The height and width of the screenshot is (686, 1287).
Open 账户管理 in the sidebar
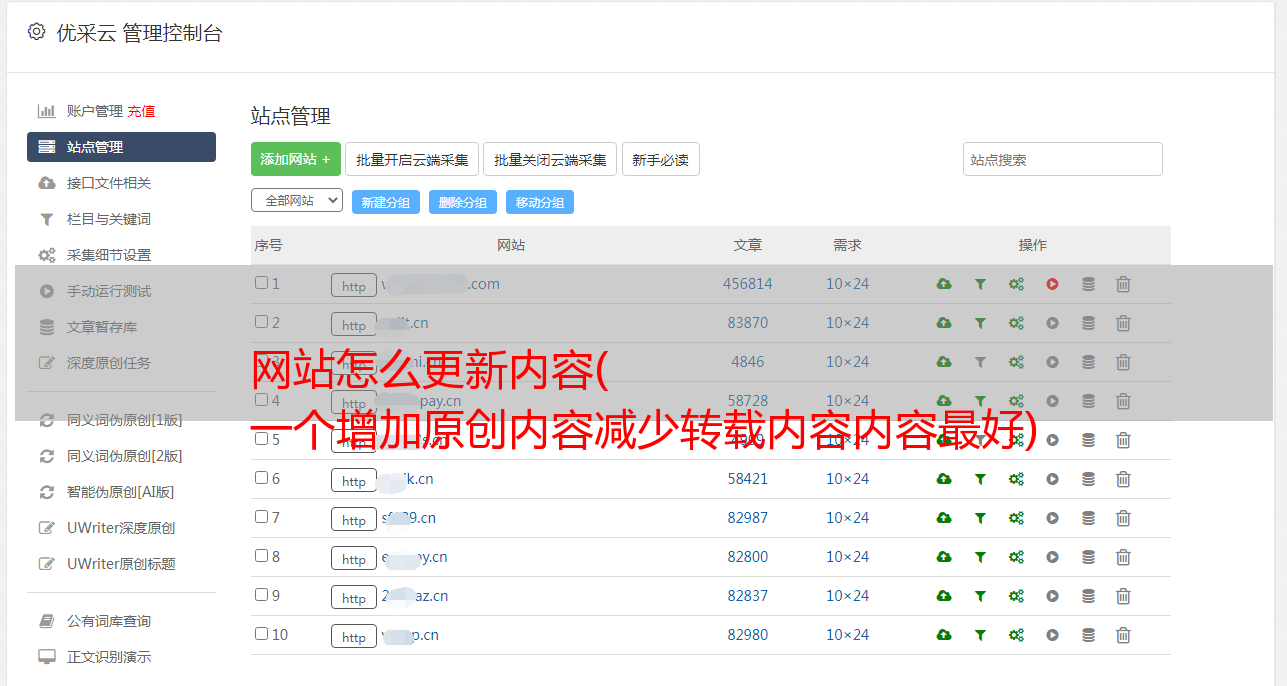pos(95,111)
